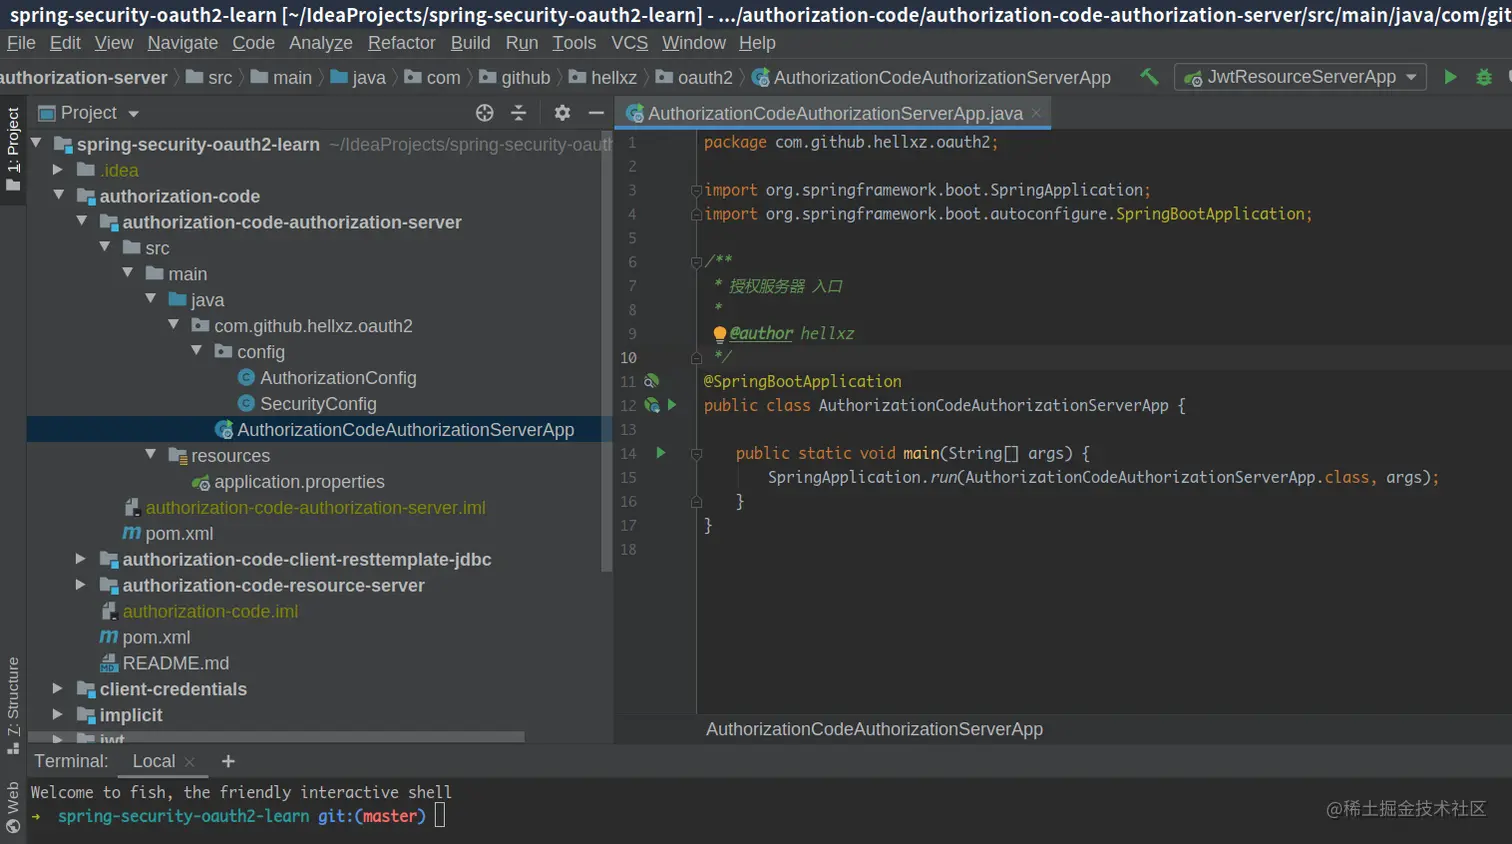Collapse the authorization-code tree node
Image resolution: width=1512 pixels, height=844 pixels.
click(60, 196)
